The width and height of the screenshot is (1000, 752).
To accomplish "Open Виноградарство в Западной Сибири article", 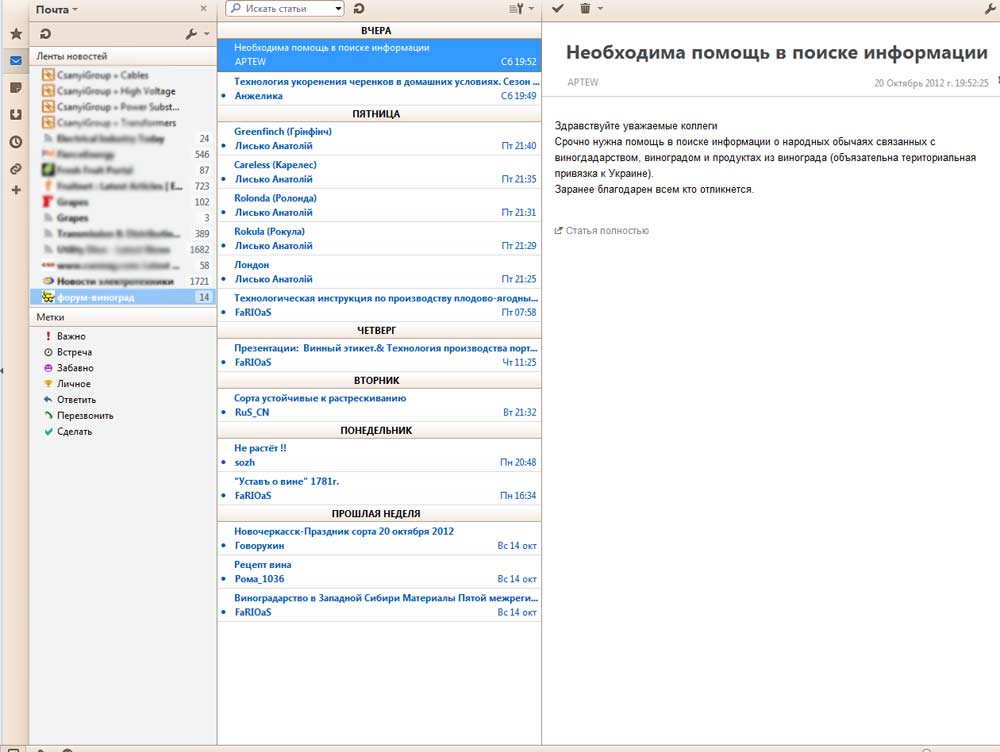I will pyautogui.click(x=379, y=605).
